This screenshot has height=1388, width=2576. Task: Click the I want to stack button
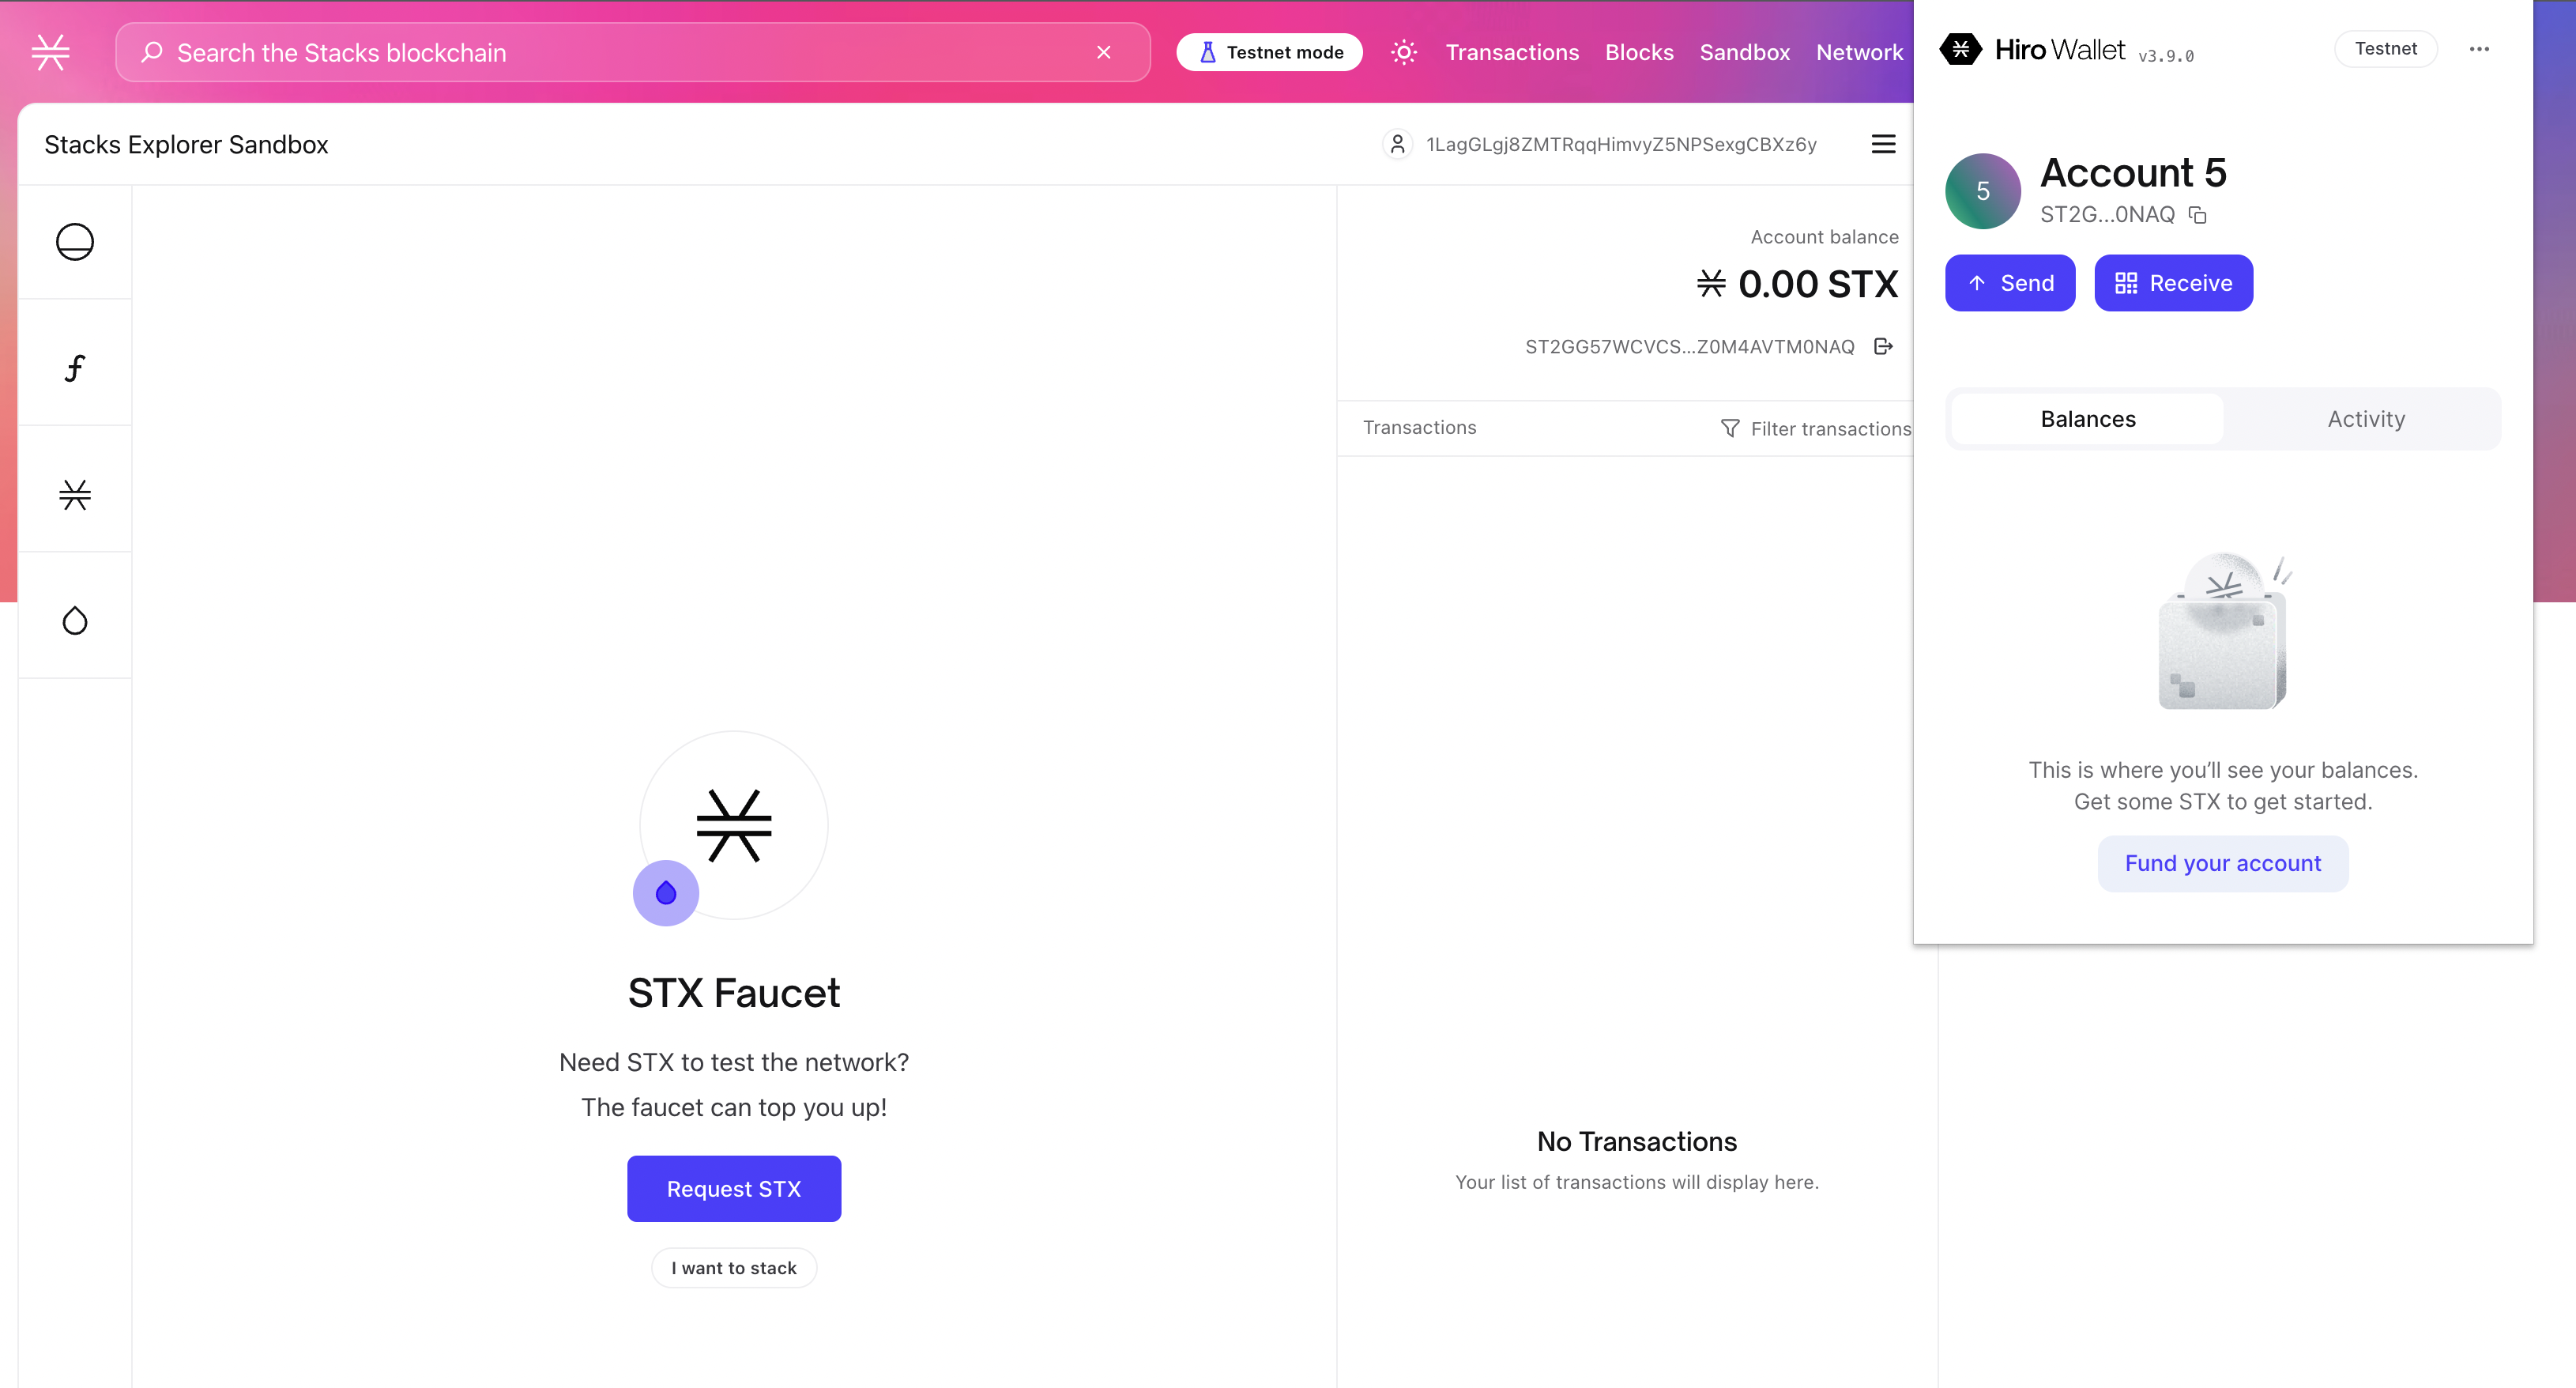tap(734, 1267)
